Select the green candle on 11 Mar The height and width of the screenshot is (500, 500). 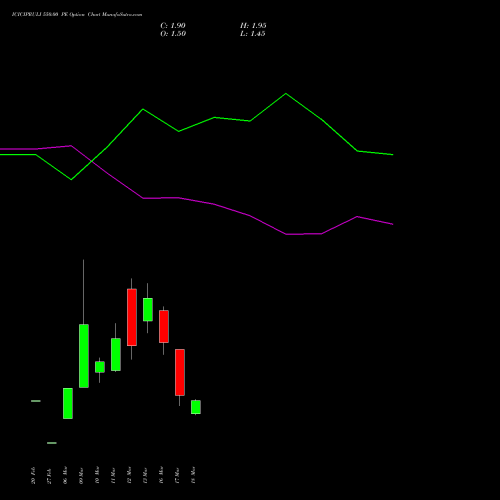click(116, 354)
